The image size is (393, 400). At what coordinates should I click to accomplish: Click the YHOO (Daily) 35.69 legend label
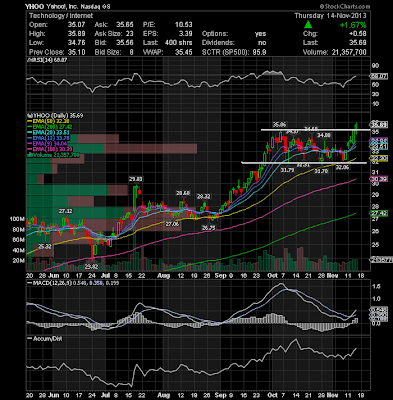point(55,116)
